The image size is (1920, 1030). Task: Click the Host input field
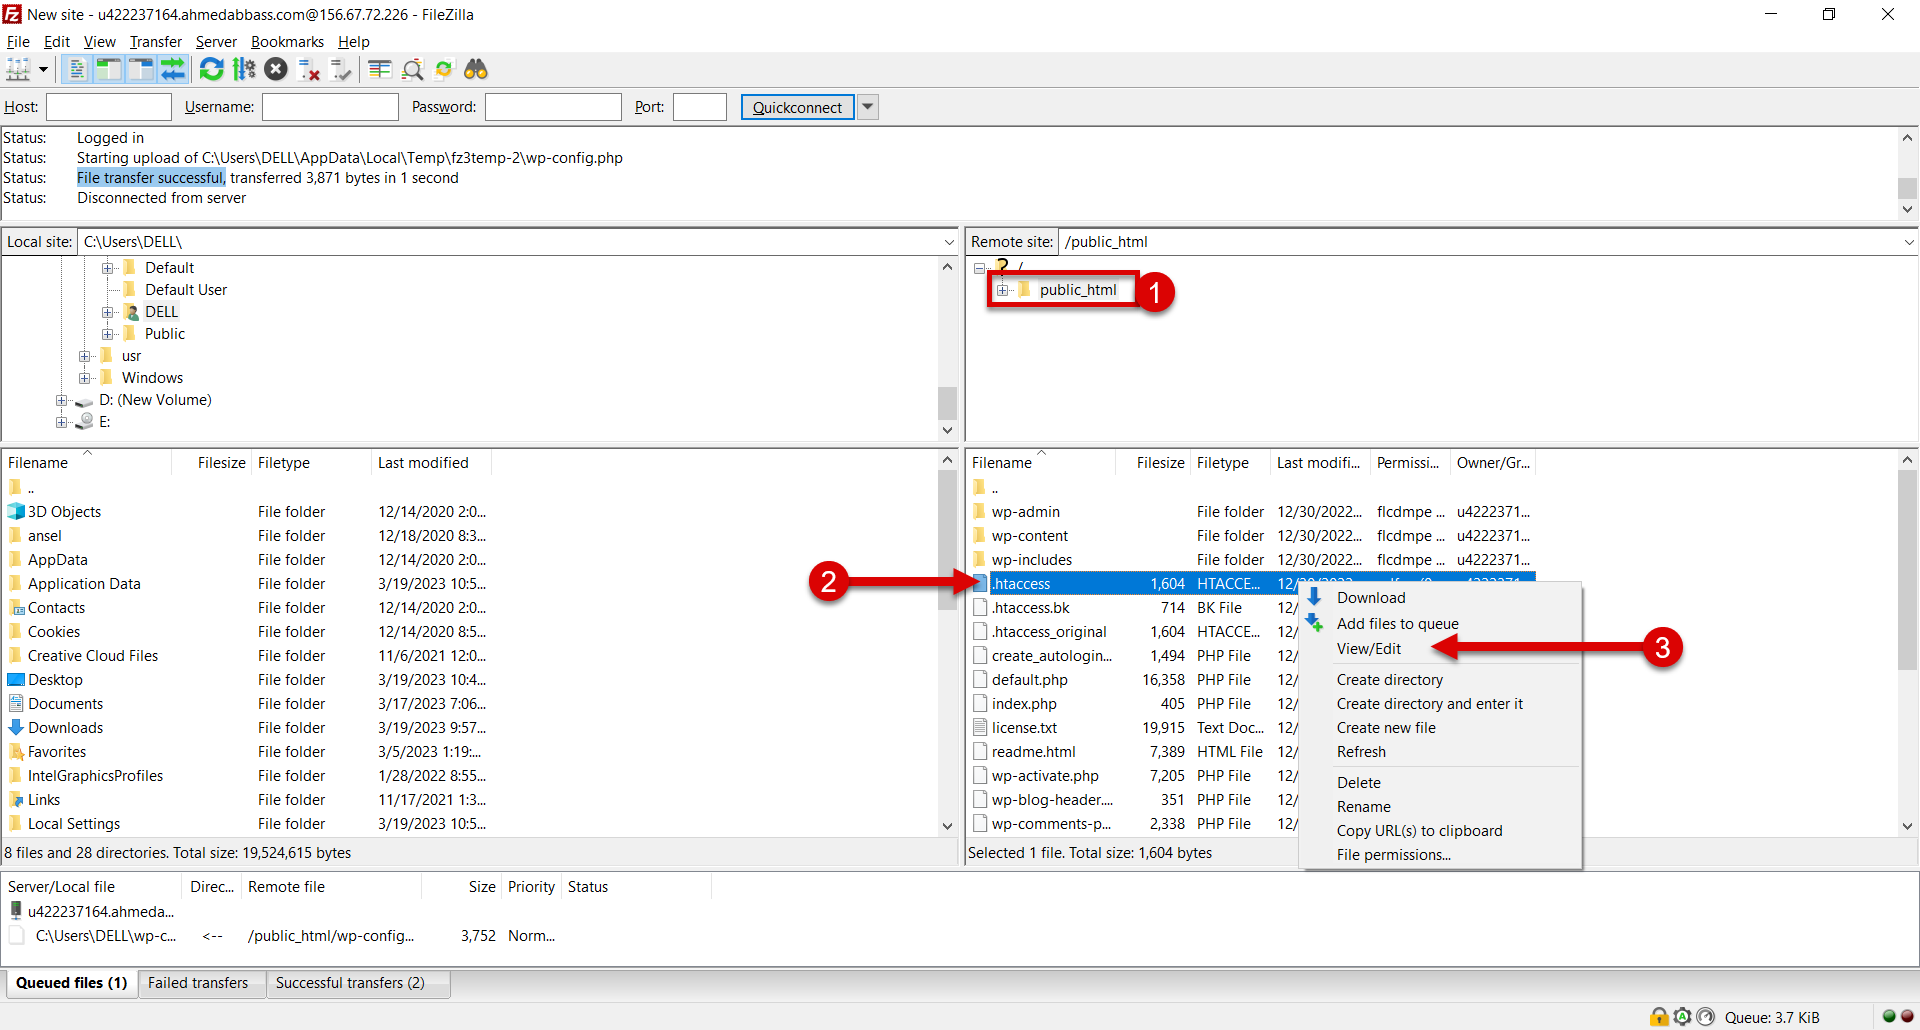pyautogui.click(x=109, y=107)
